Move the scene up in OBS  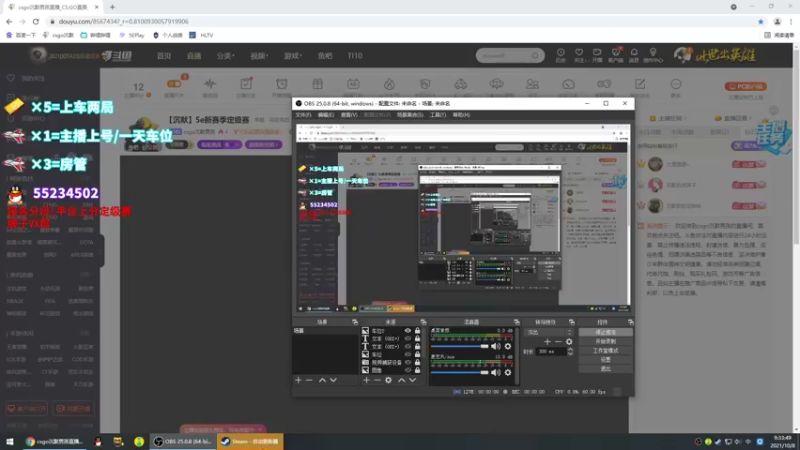point(322,380)
